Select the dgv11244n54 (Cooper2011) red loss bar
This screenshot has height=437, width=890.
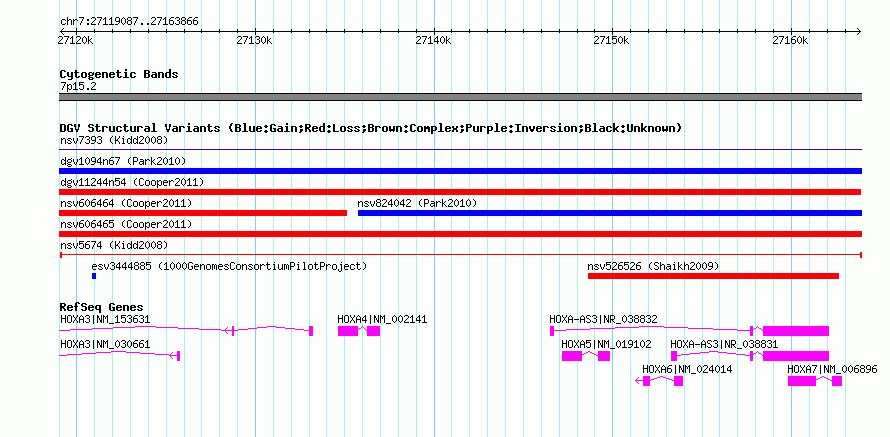[x=460, y=192]
